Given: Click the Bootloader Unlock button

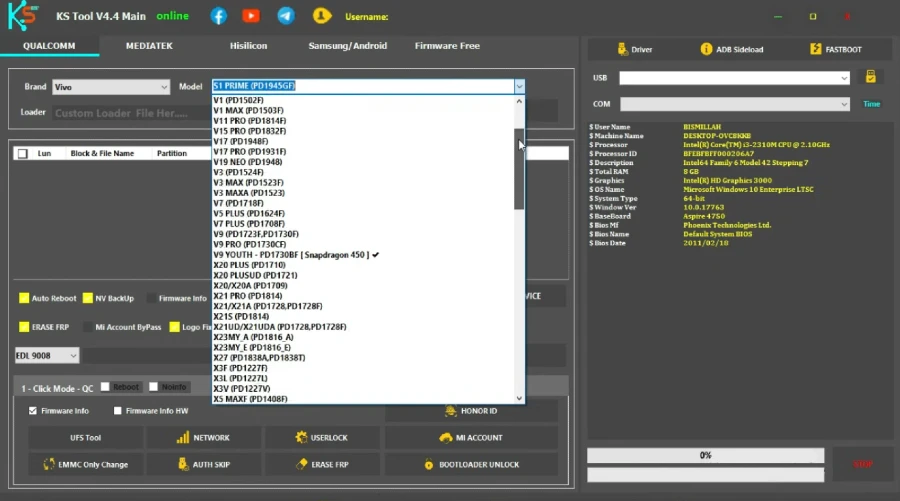Looking at the screenshot, I should point(471,464).
